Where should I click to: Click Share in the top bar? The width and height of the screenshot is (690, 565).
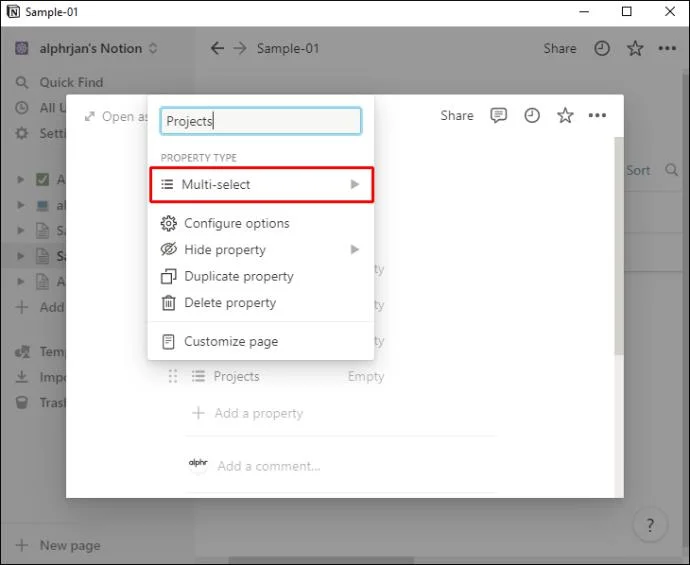click(559, 48)
